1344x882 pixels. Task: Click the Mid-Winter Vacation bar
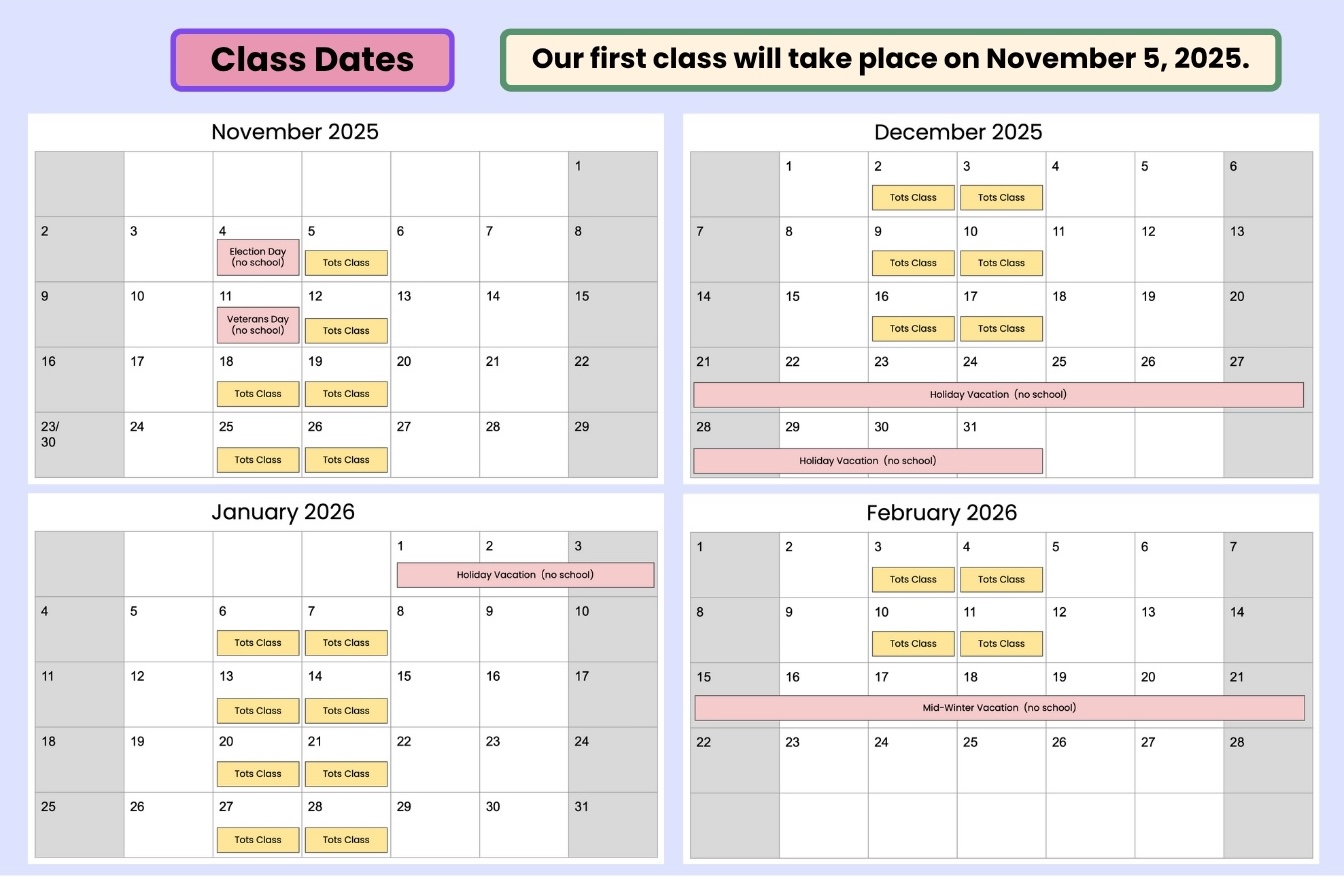pyautogui.click(x=999, y=708)
